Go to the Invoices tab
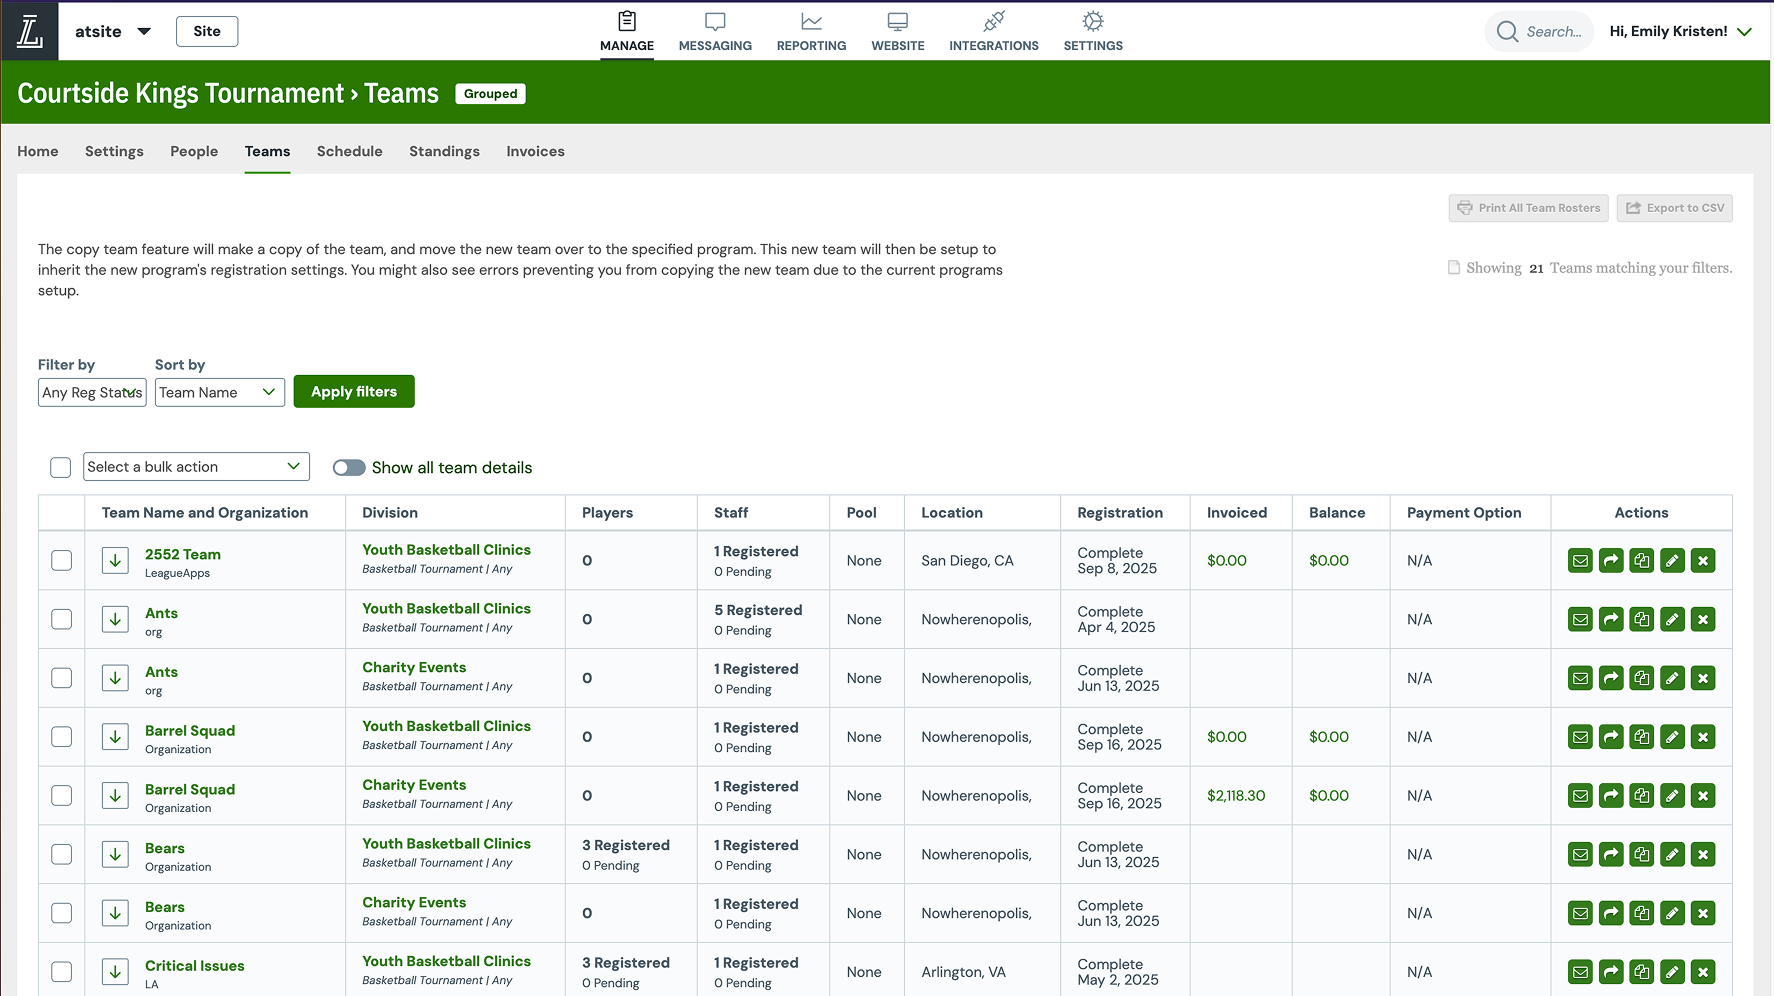The image size is (1774, 996). [535, 152]
